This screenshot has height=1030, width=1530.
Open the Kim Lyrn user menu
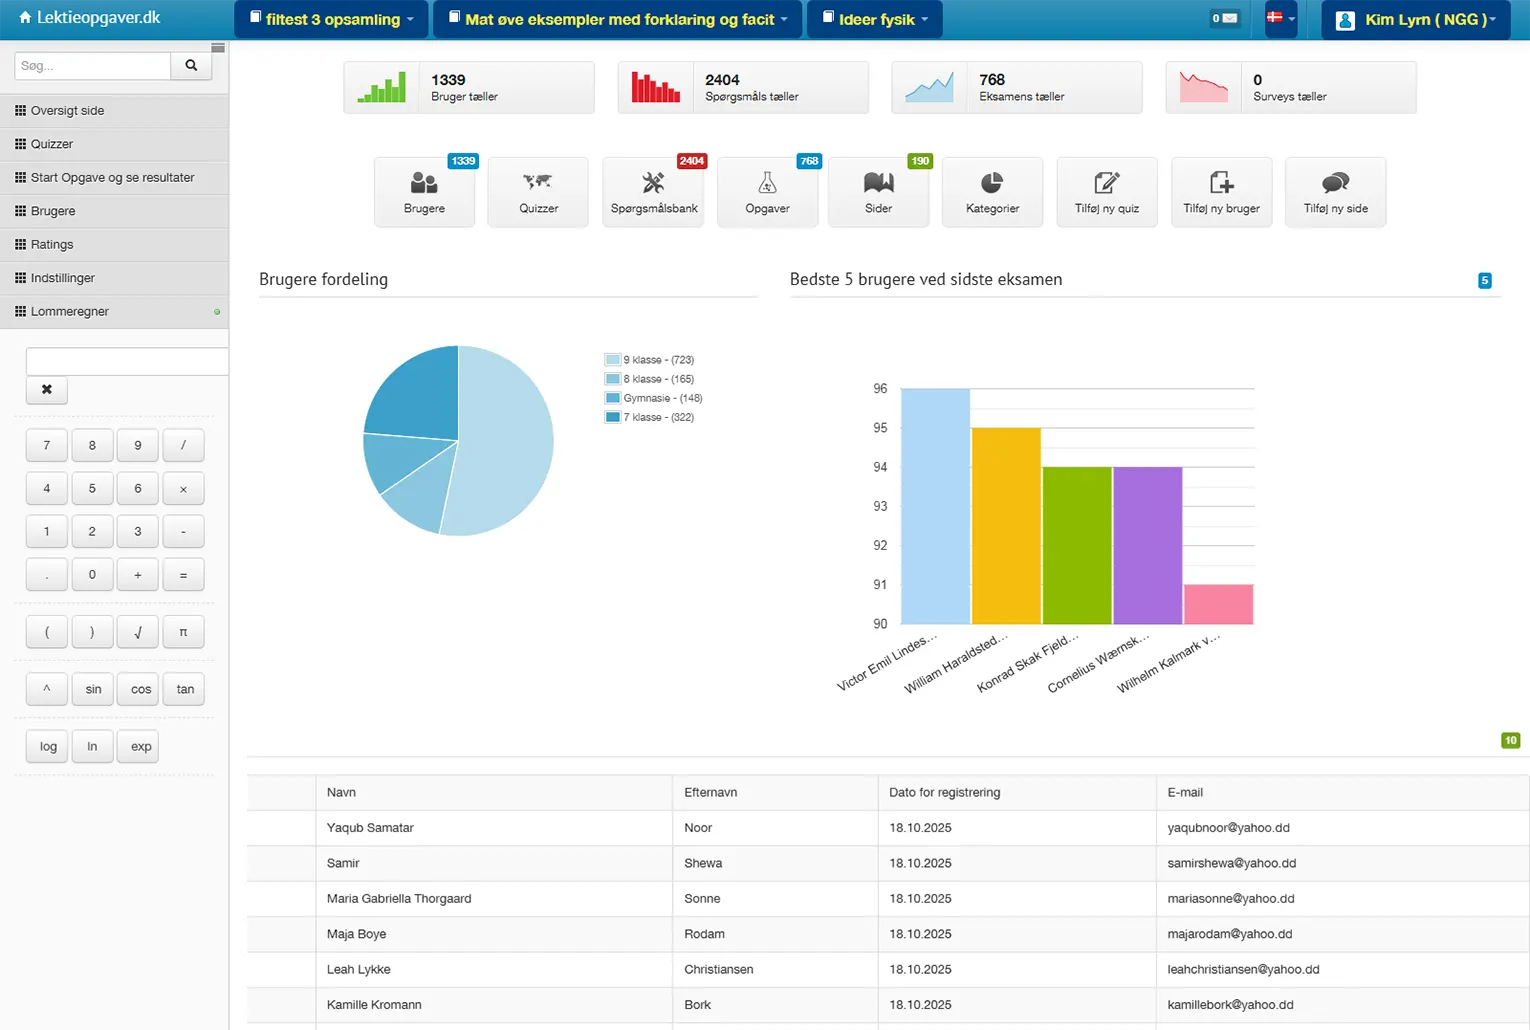(1415, 20)
